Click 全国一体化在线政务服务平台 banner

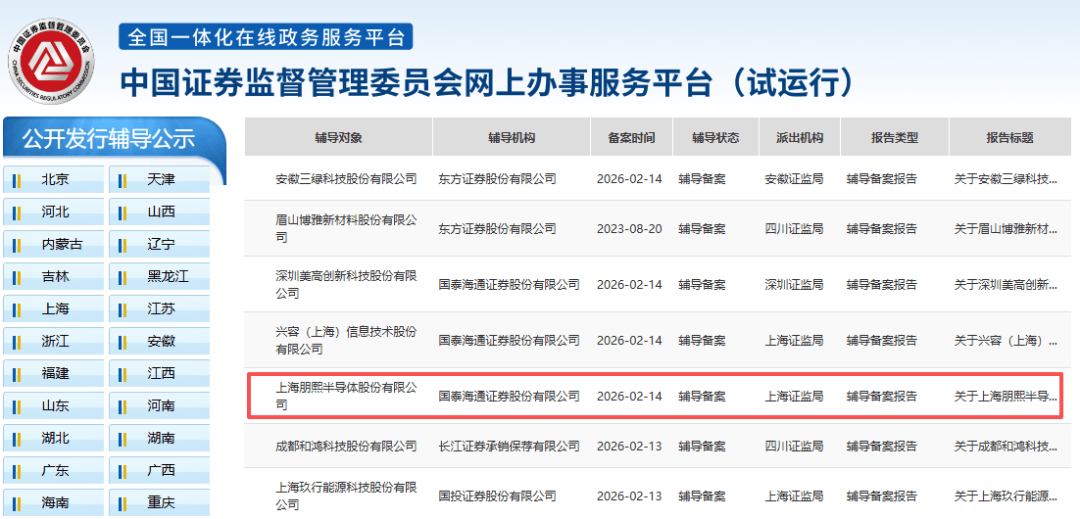(x=266, y=37)
